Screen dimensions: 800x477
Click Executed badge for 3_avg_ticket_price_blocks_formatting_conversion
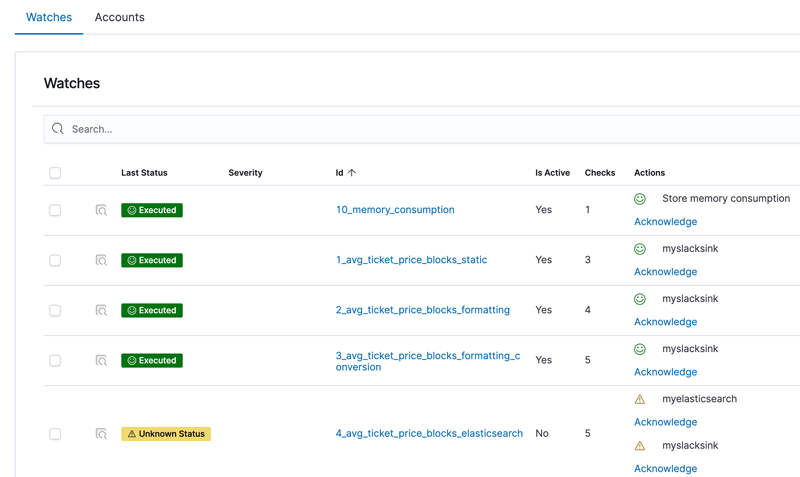point(152,361)
